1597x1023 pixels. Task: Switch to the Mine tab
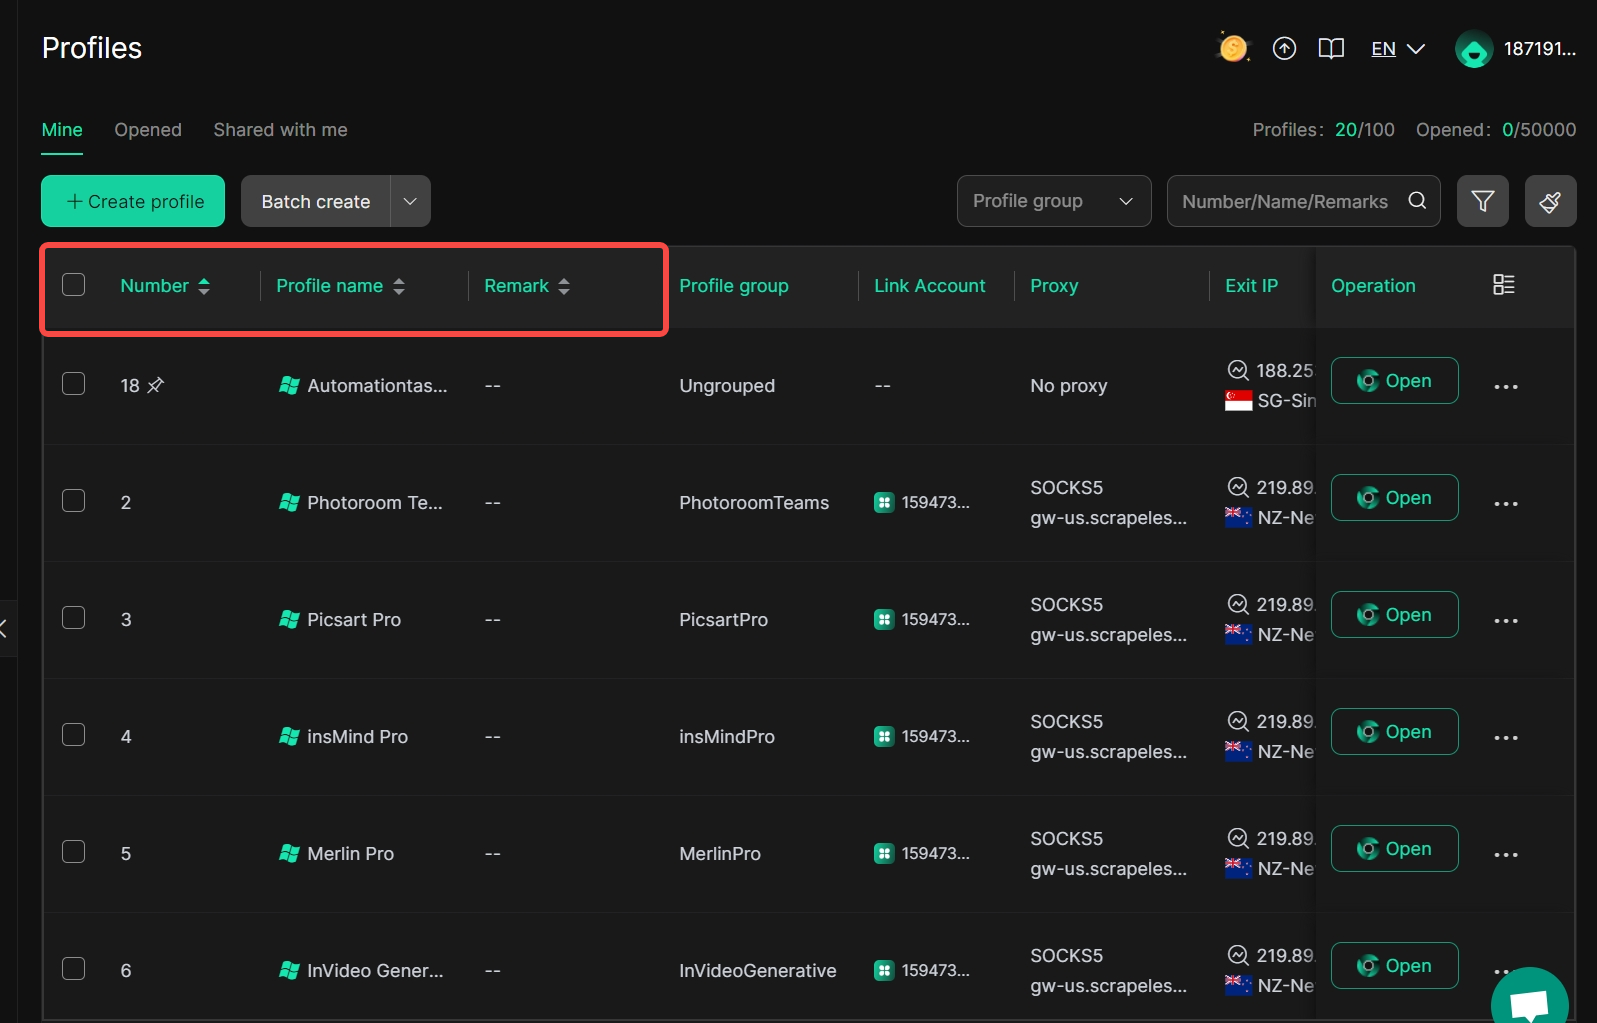pos(62,130)
